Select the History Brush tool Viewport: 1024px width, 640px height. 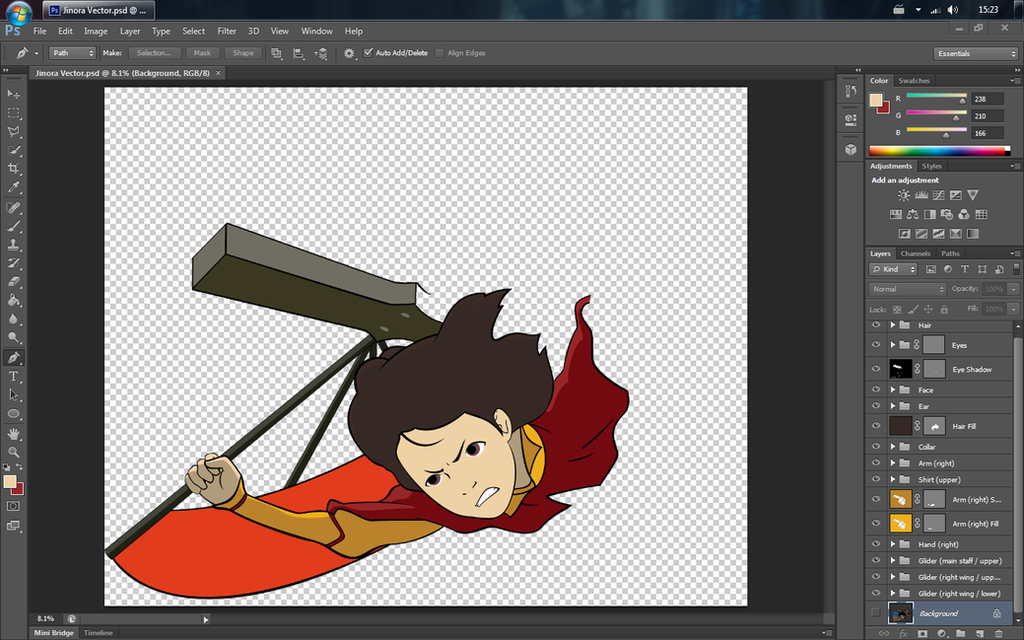pos(13,264)
